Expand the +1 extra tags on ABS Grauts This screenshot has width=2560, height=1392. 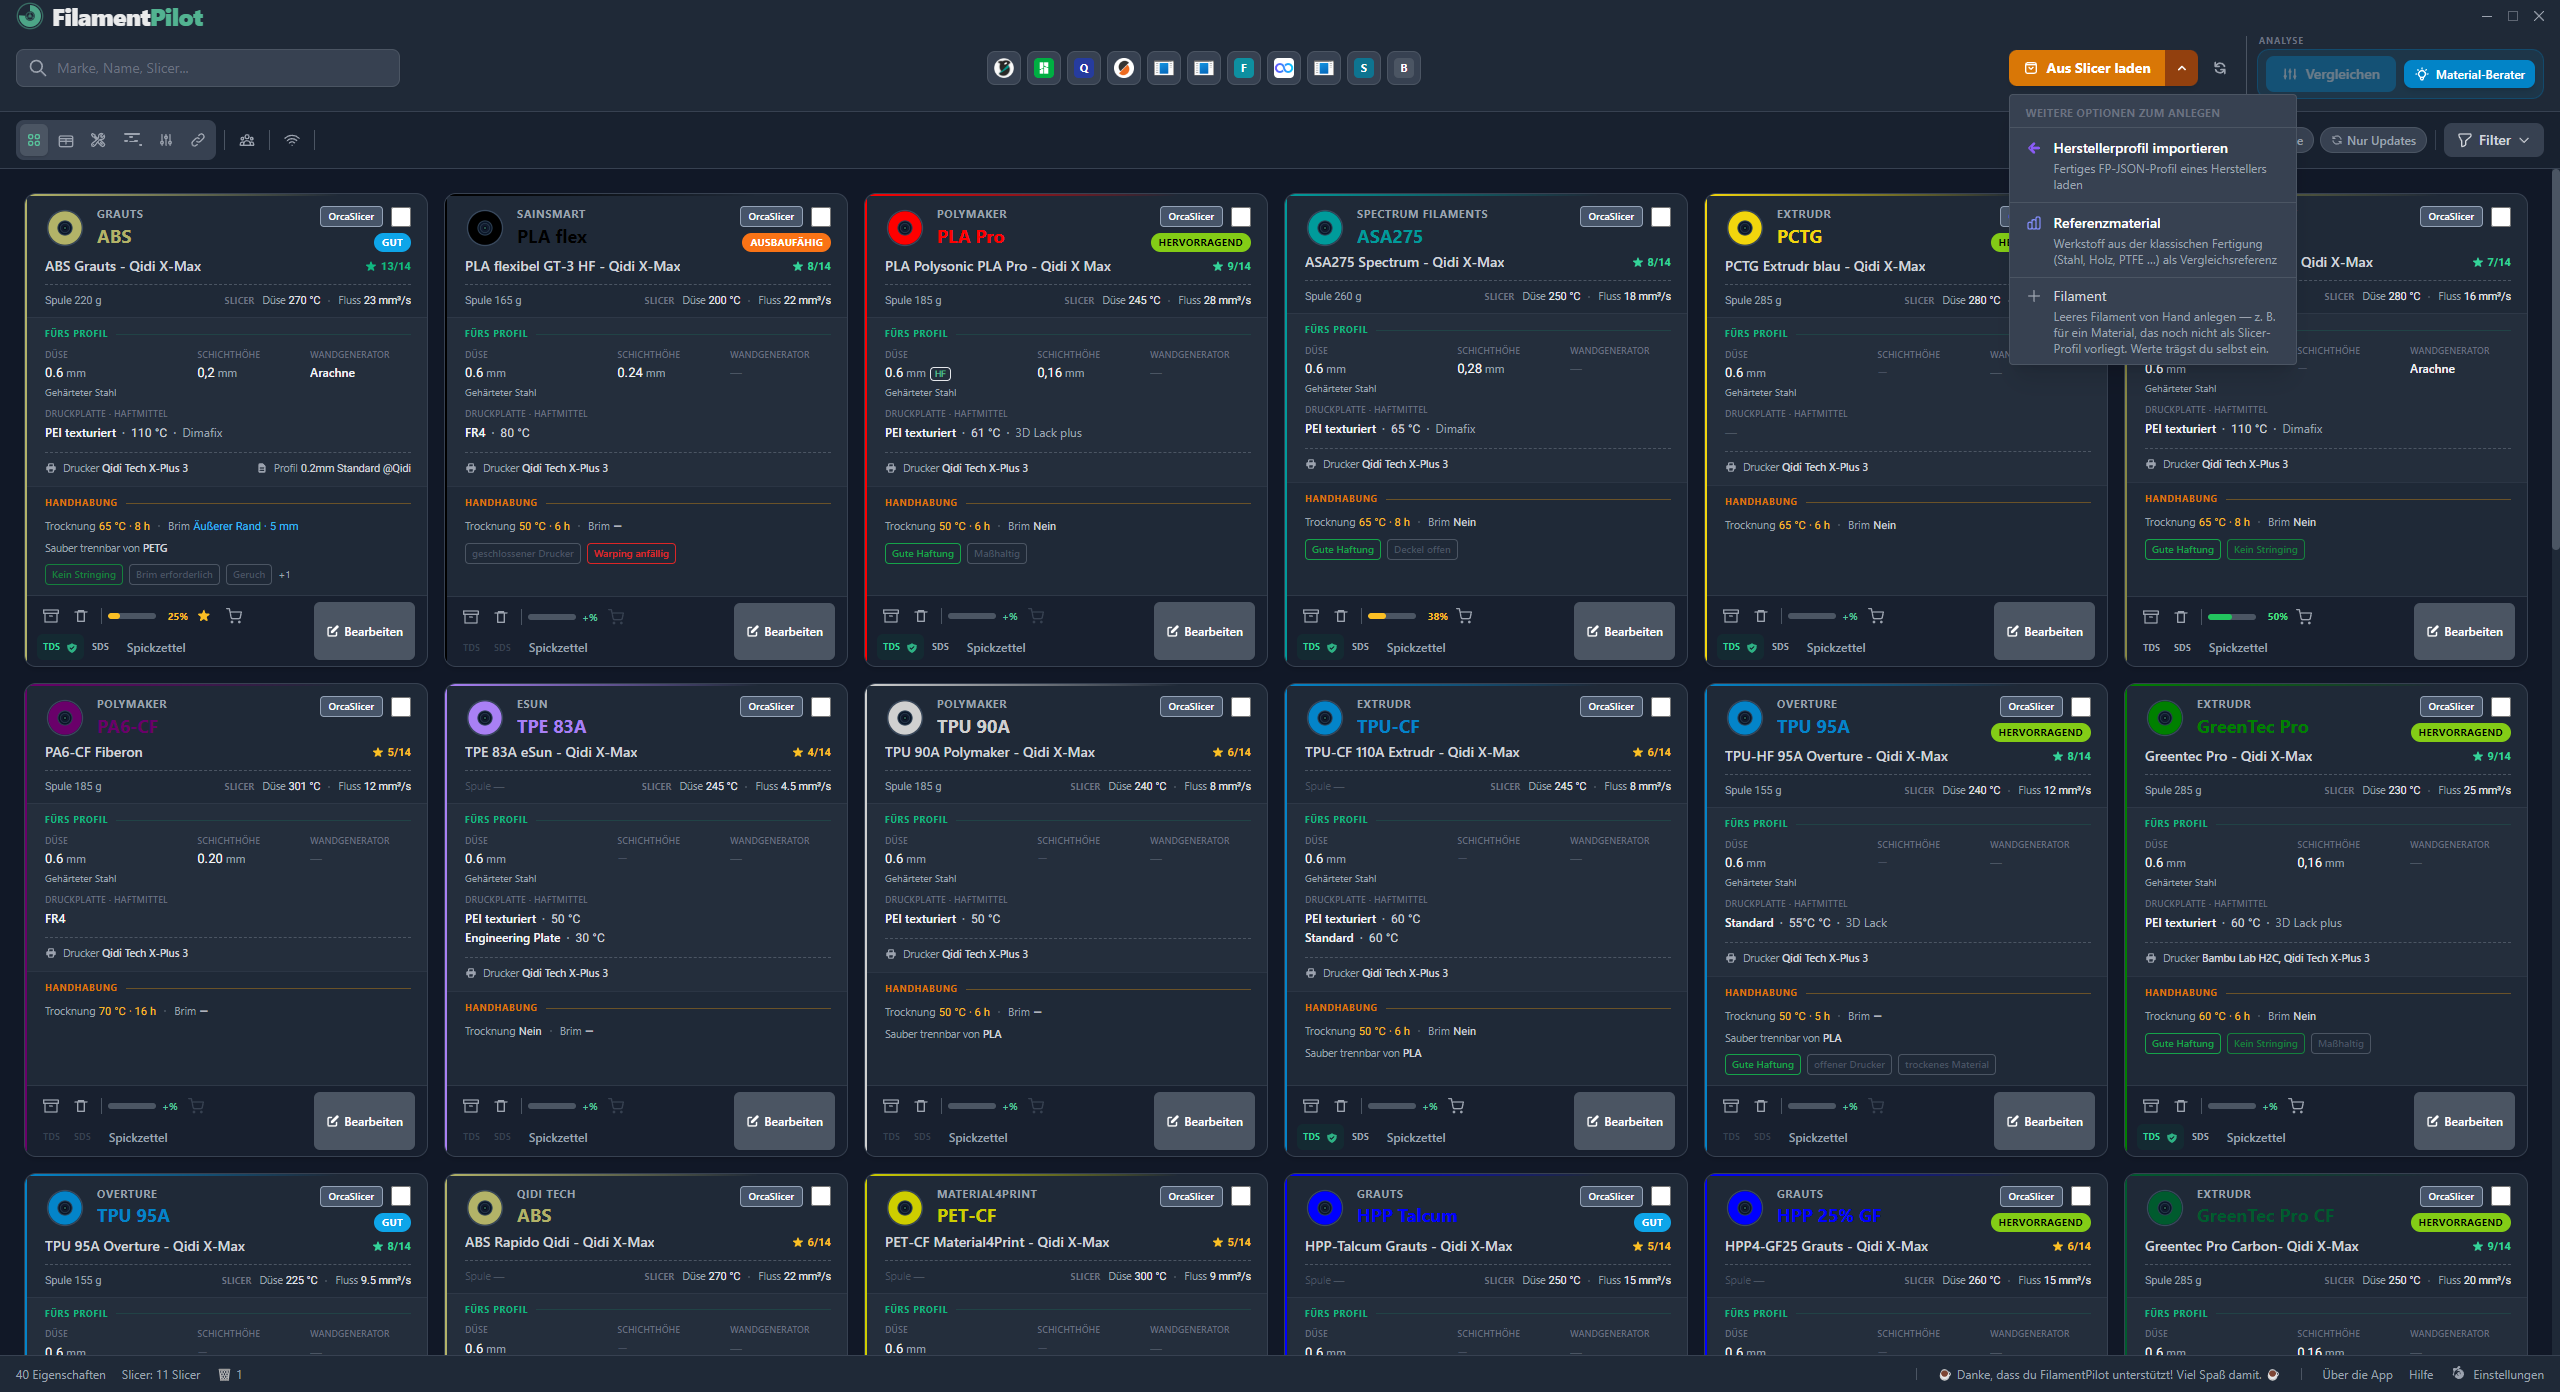coord(285,575)
